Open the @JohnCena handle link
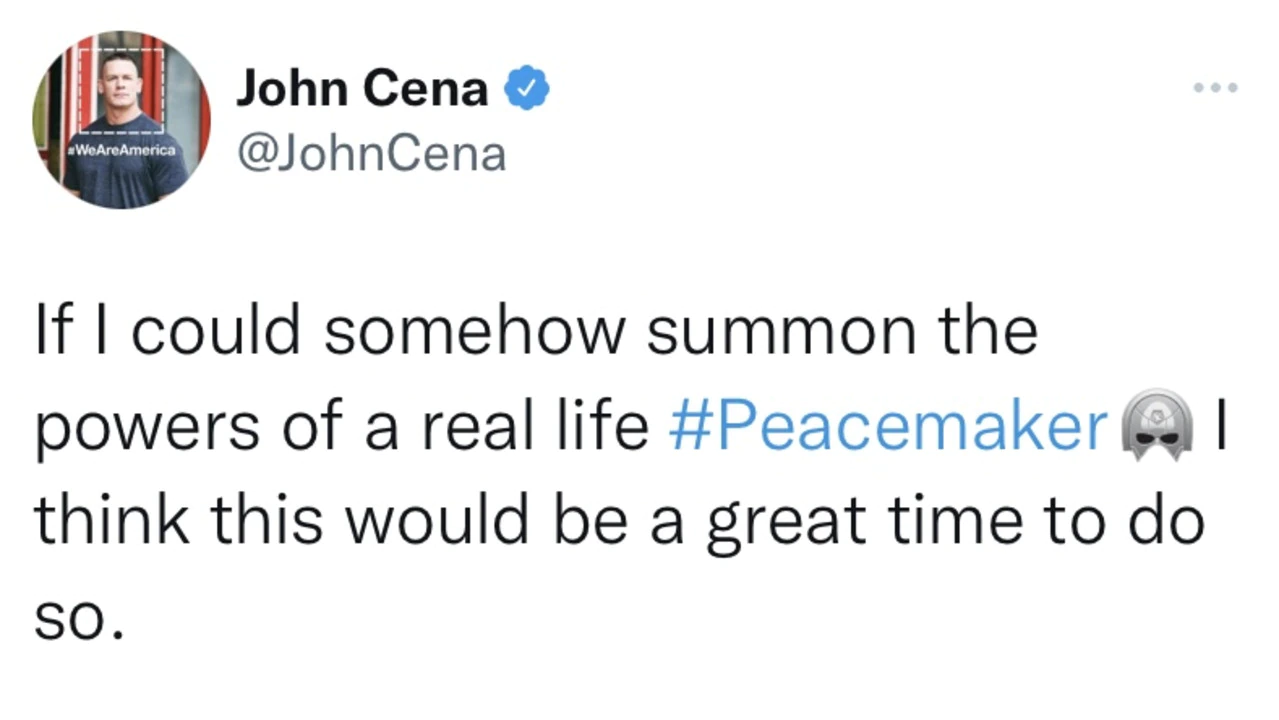This screenshot has width=1279, height=720. 371,153
